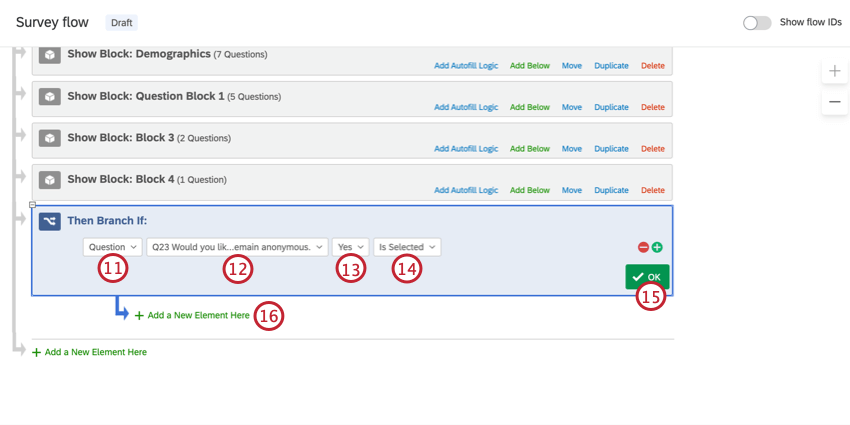The height and width of the screenshot is (425, 850).
Task: Zoom out using the minus button
Action: (x=835, y=101)
